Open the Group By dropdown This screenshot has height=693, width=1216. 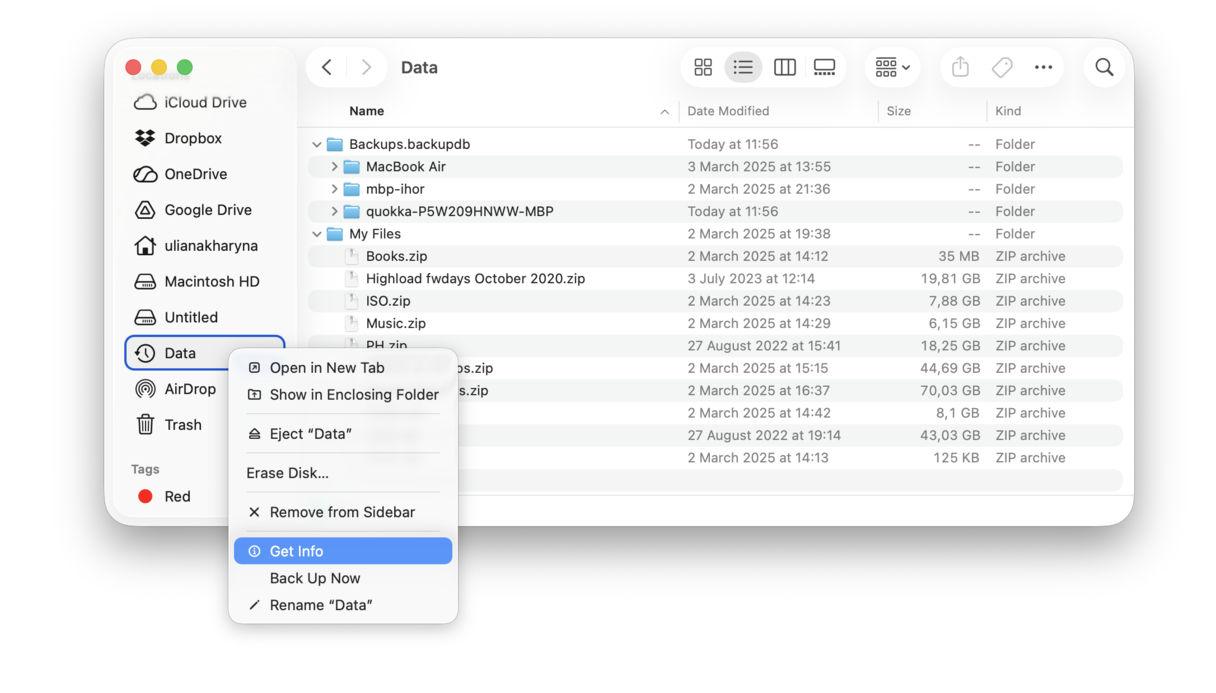(x=891, y=67)
